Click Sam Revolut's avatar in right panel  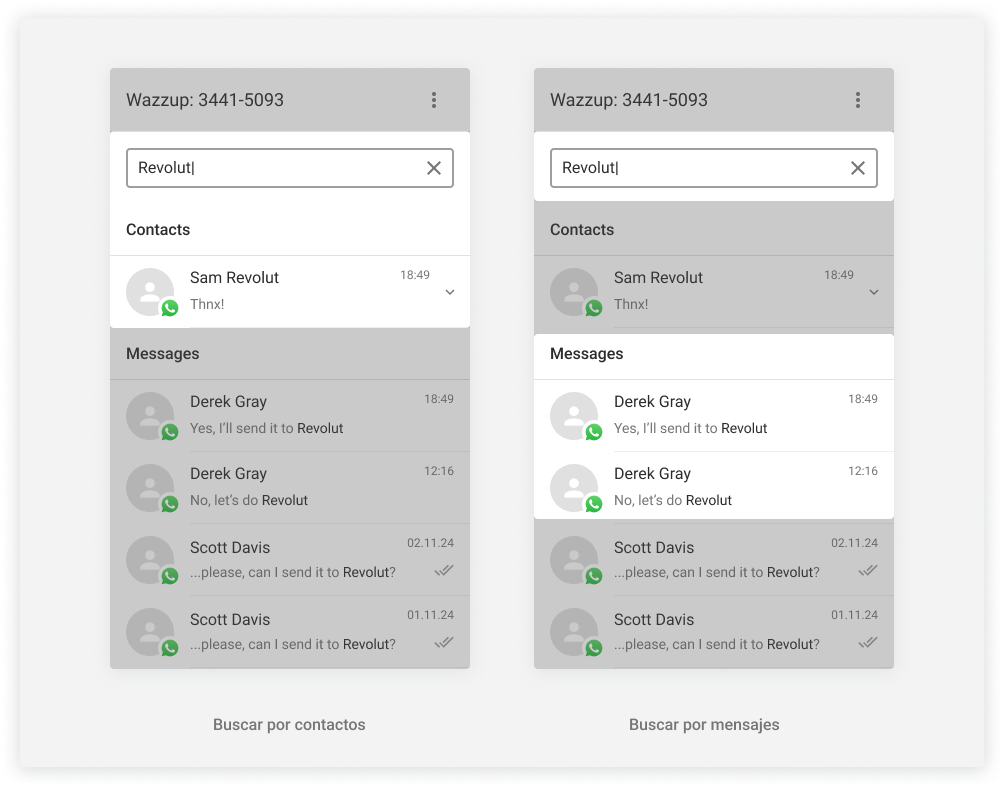pyautogui.click(x=574, y=292)
